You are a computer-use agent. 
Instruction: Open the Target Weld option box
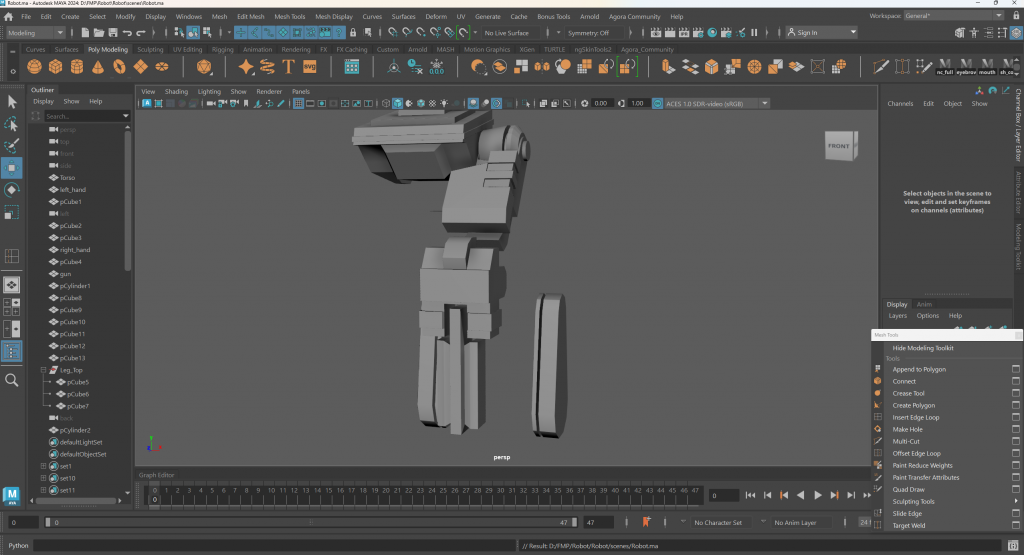click(1015, 525)
